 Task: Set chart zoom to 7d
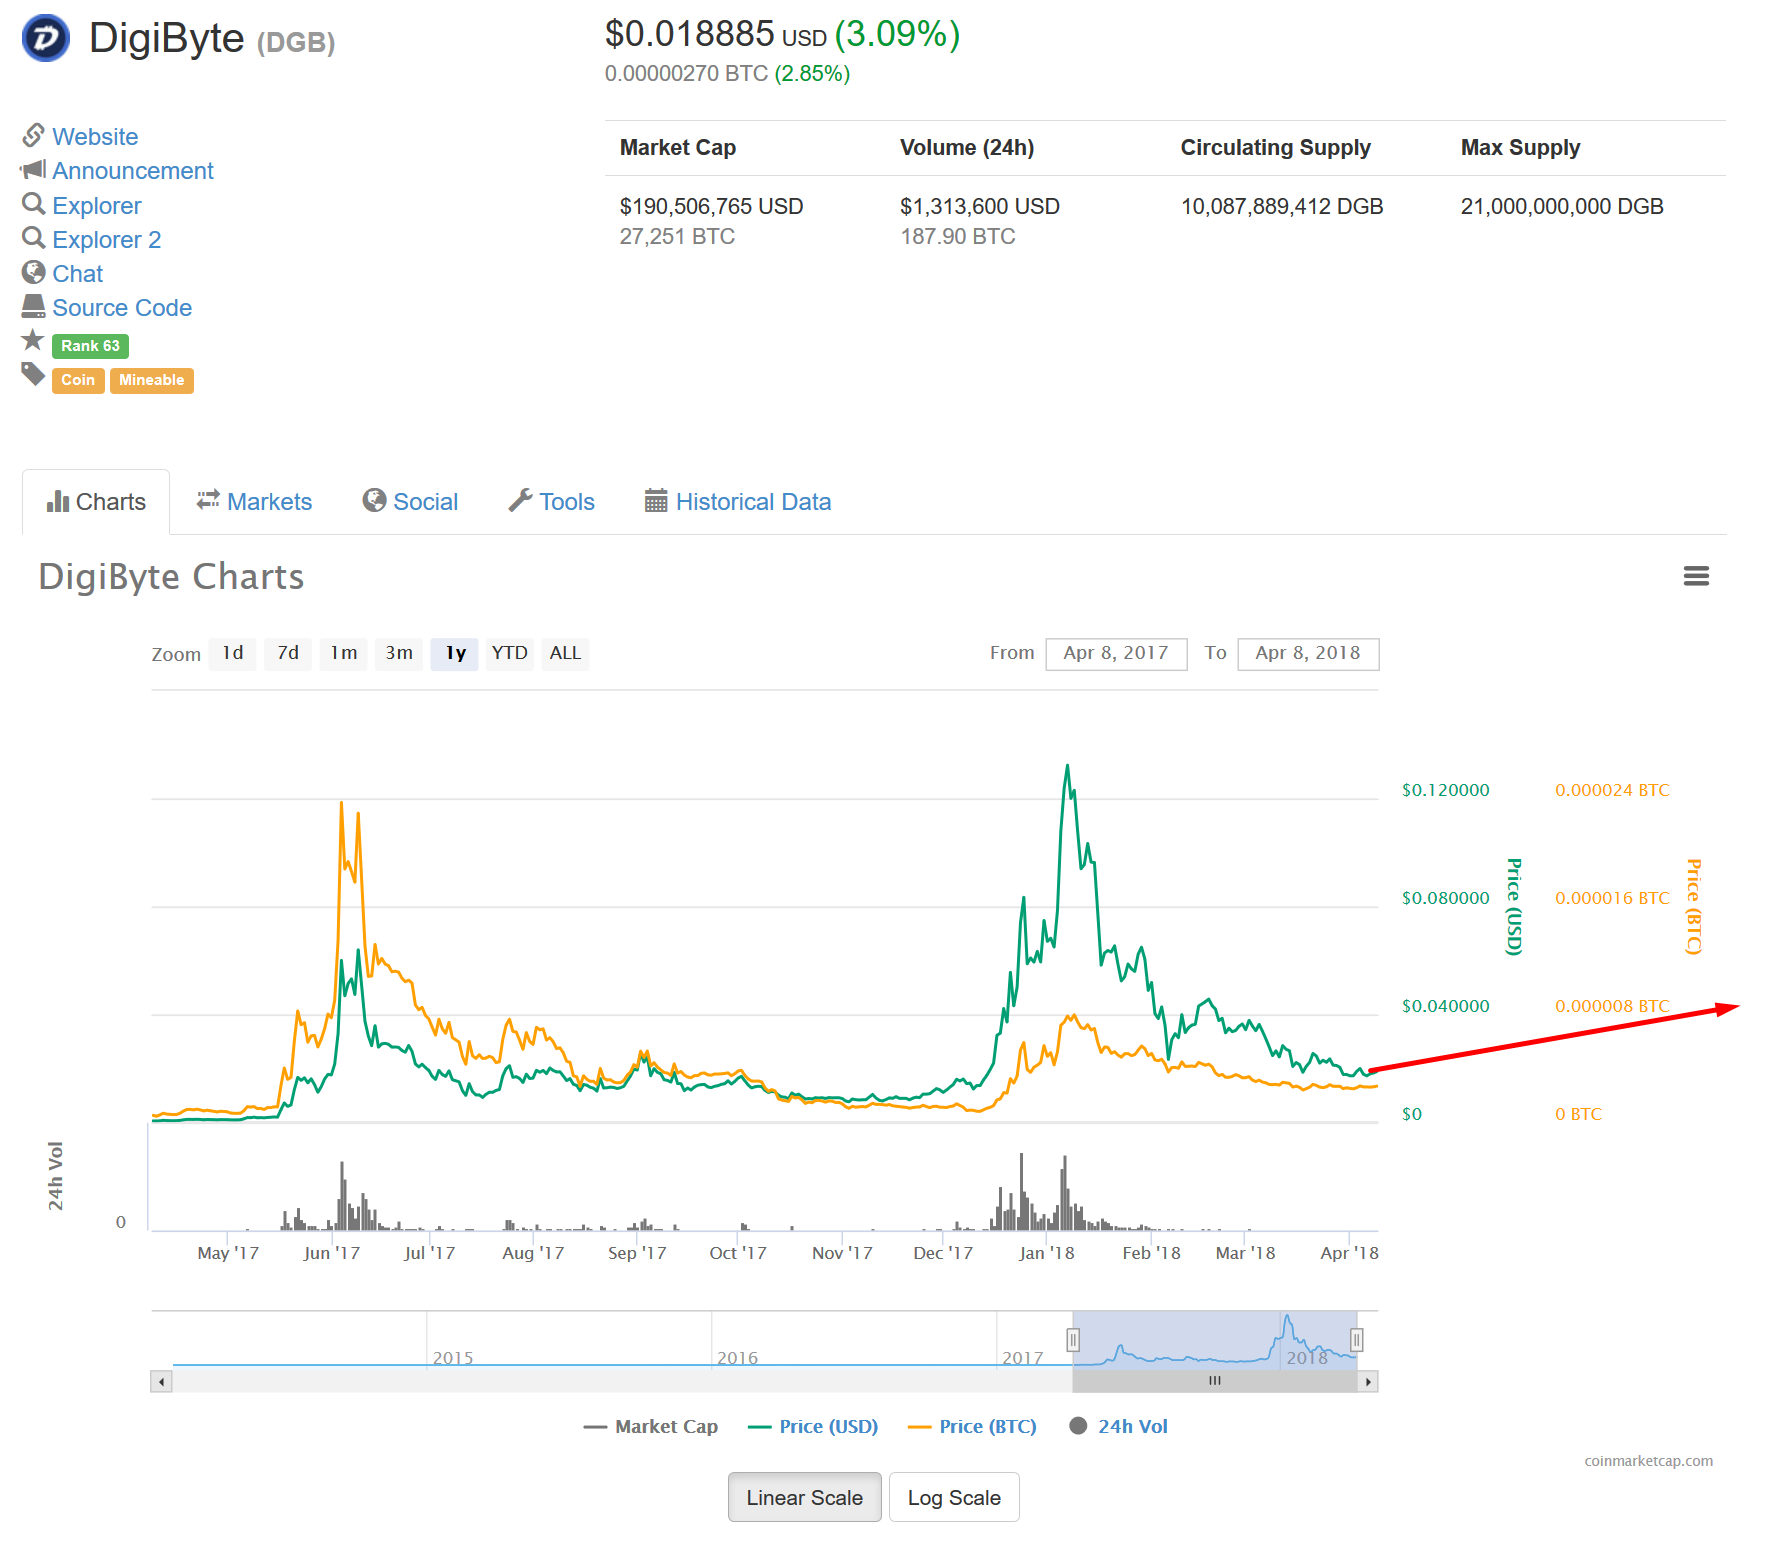pyautogui.click(x=288, y=653)
